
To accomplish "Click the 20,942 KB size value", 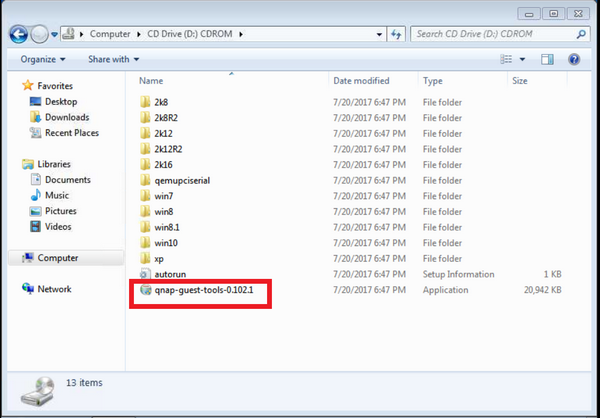I will click(x=543, y=290).
